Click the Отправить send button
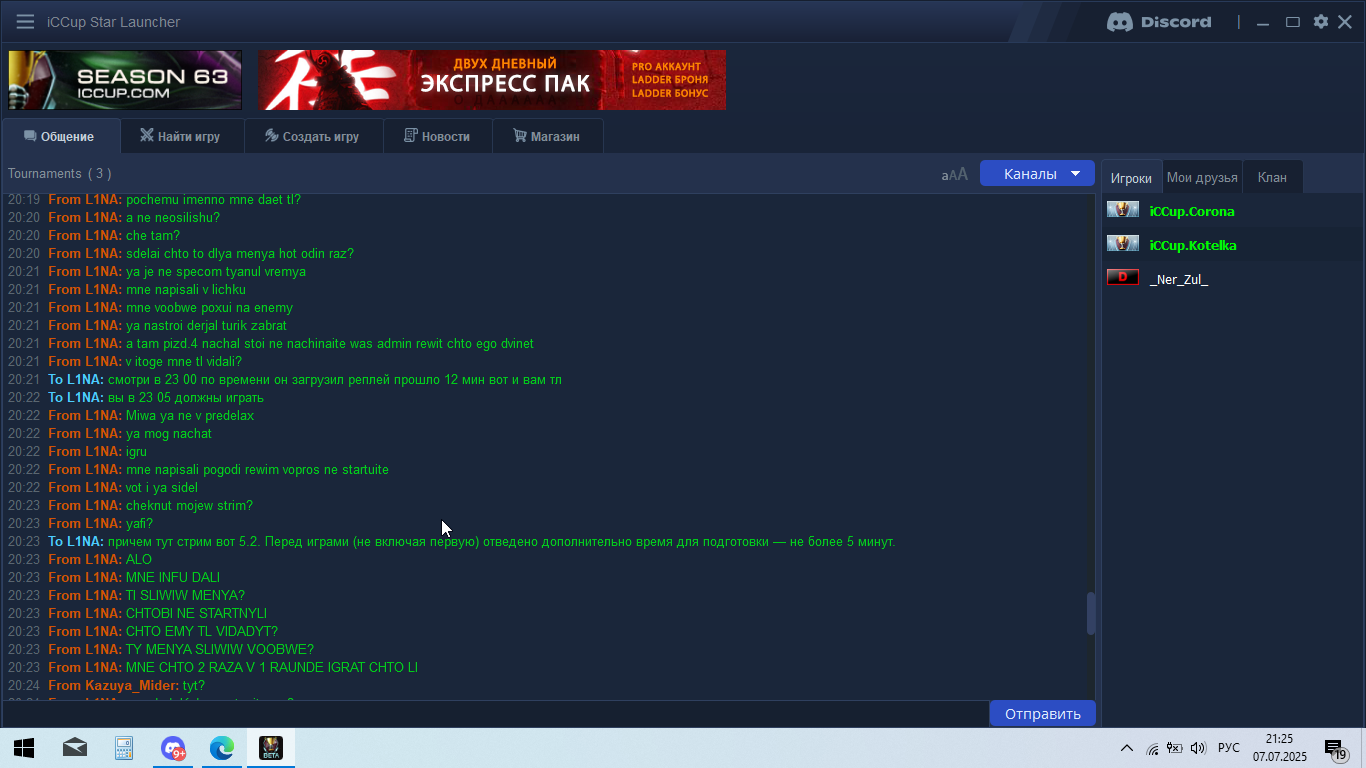Viewport: 1366px width, 768px height. (x=1043, y=714)
